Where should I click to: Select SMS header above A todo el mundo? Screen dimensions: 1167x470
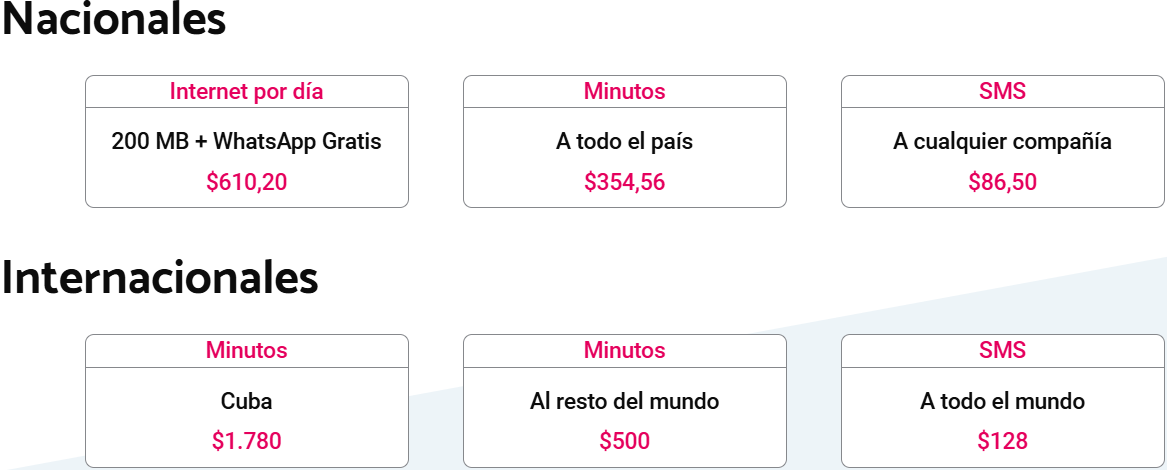point(1002,351)
